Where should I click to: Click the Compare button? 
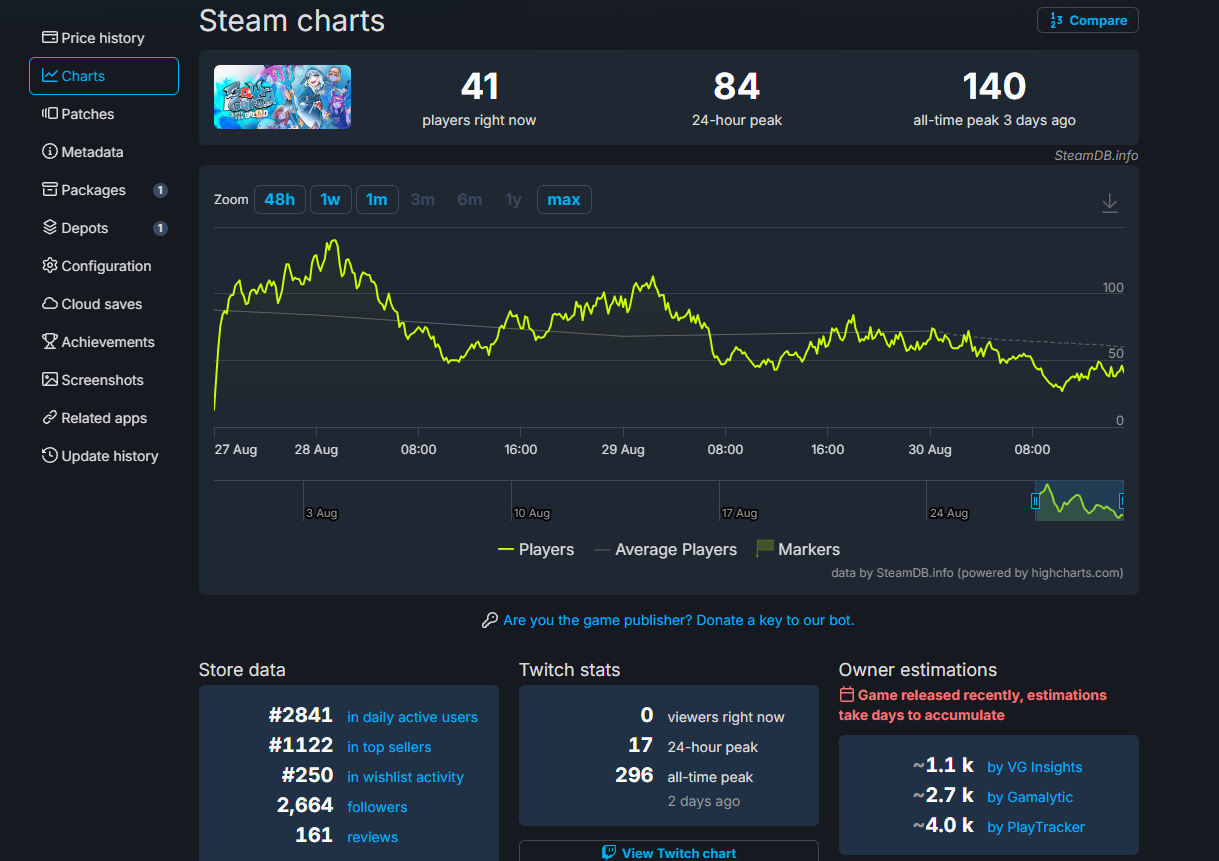click(x=1088, y=20)
